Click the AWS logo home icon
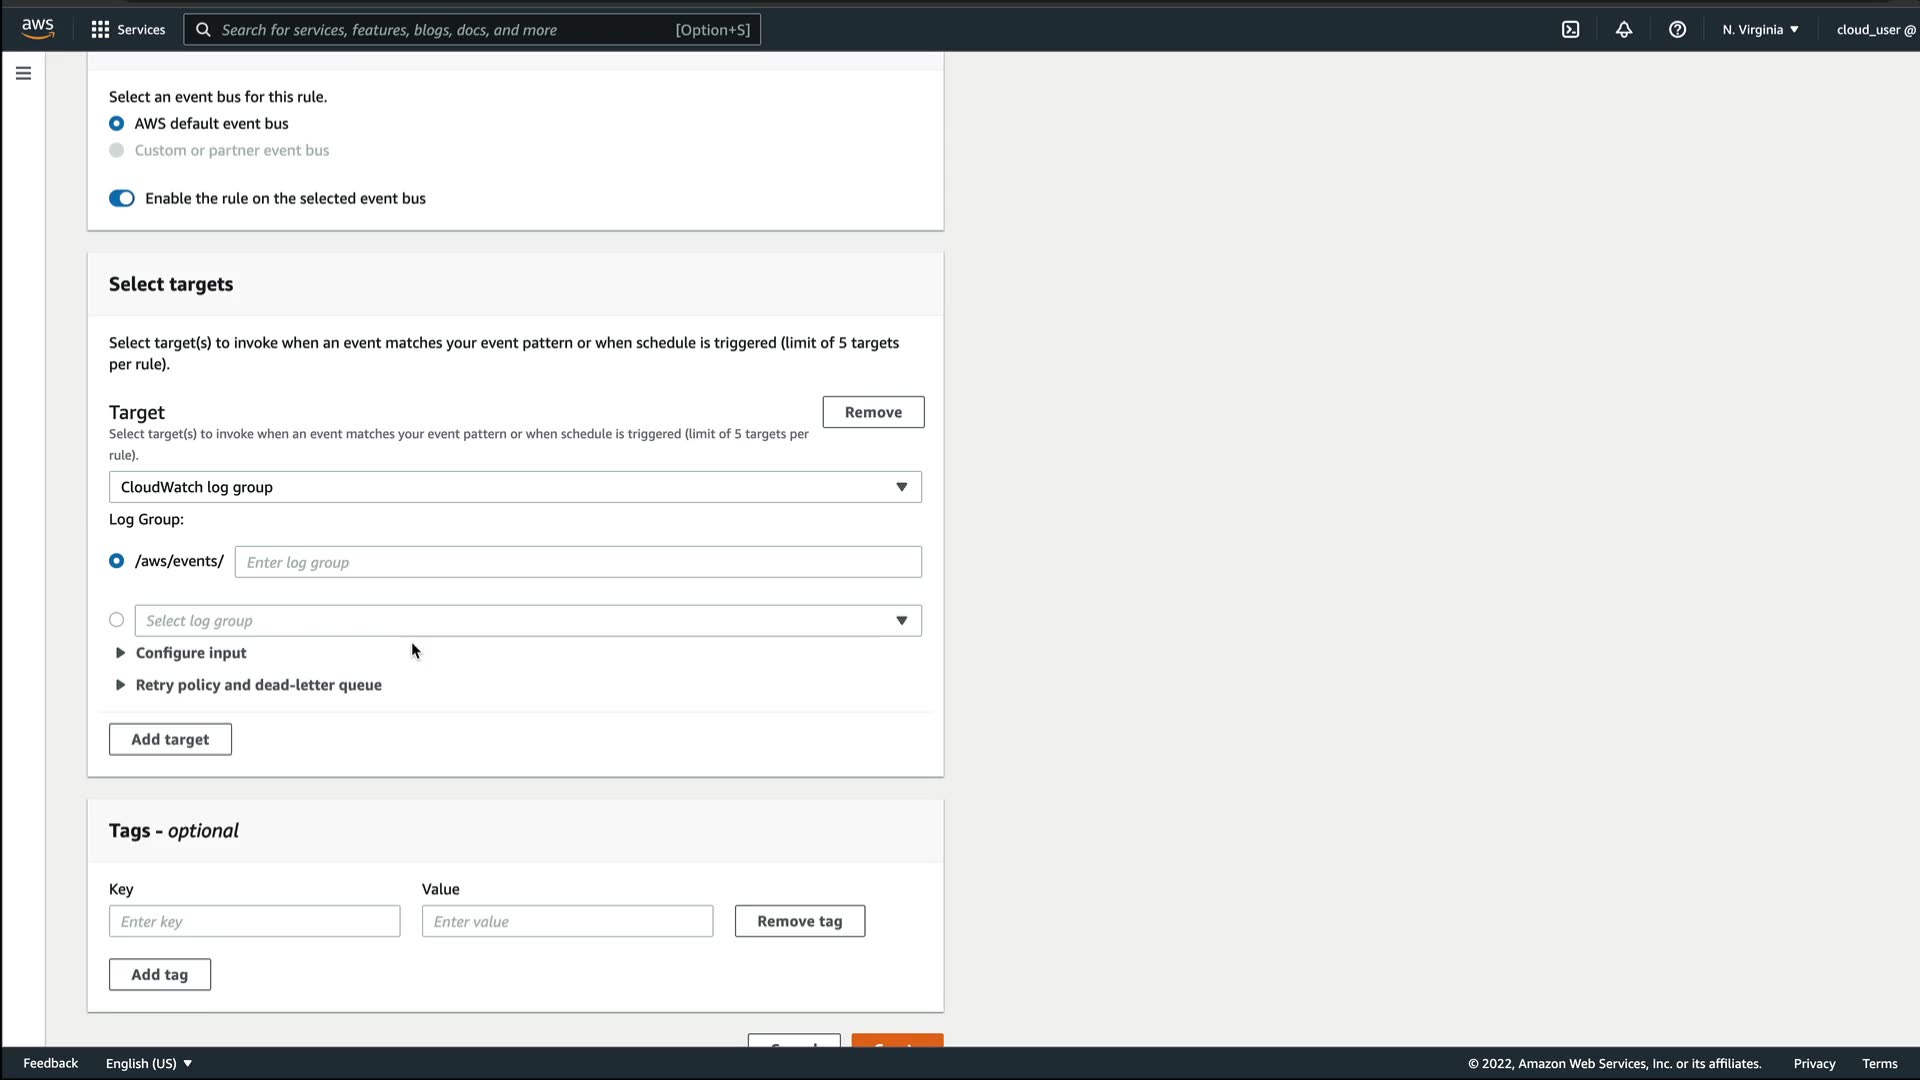The height and width of the screenshot is (1080, 1920). tap(38, 29)
